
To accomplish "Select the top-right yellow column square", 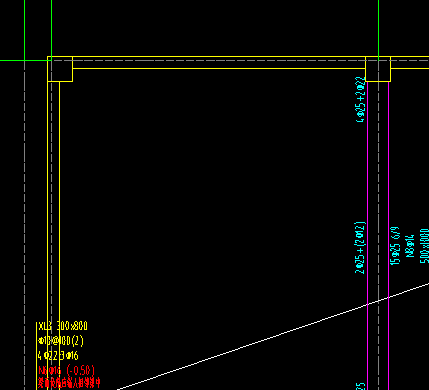I will click(378, 69).
